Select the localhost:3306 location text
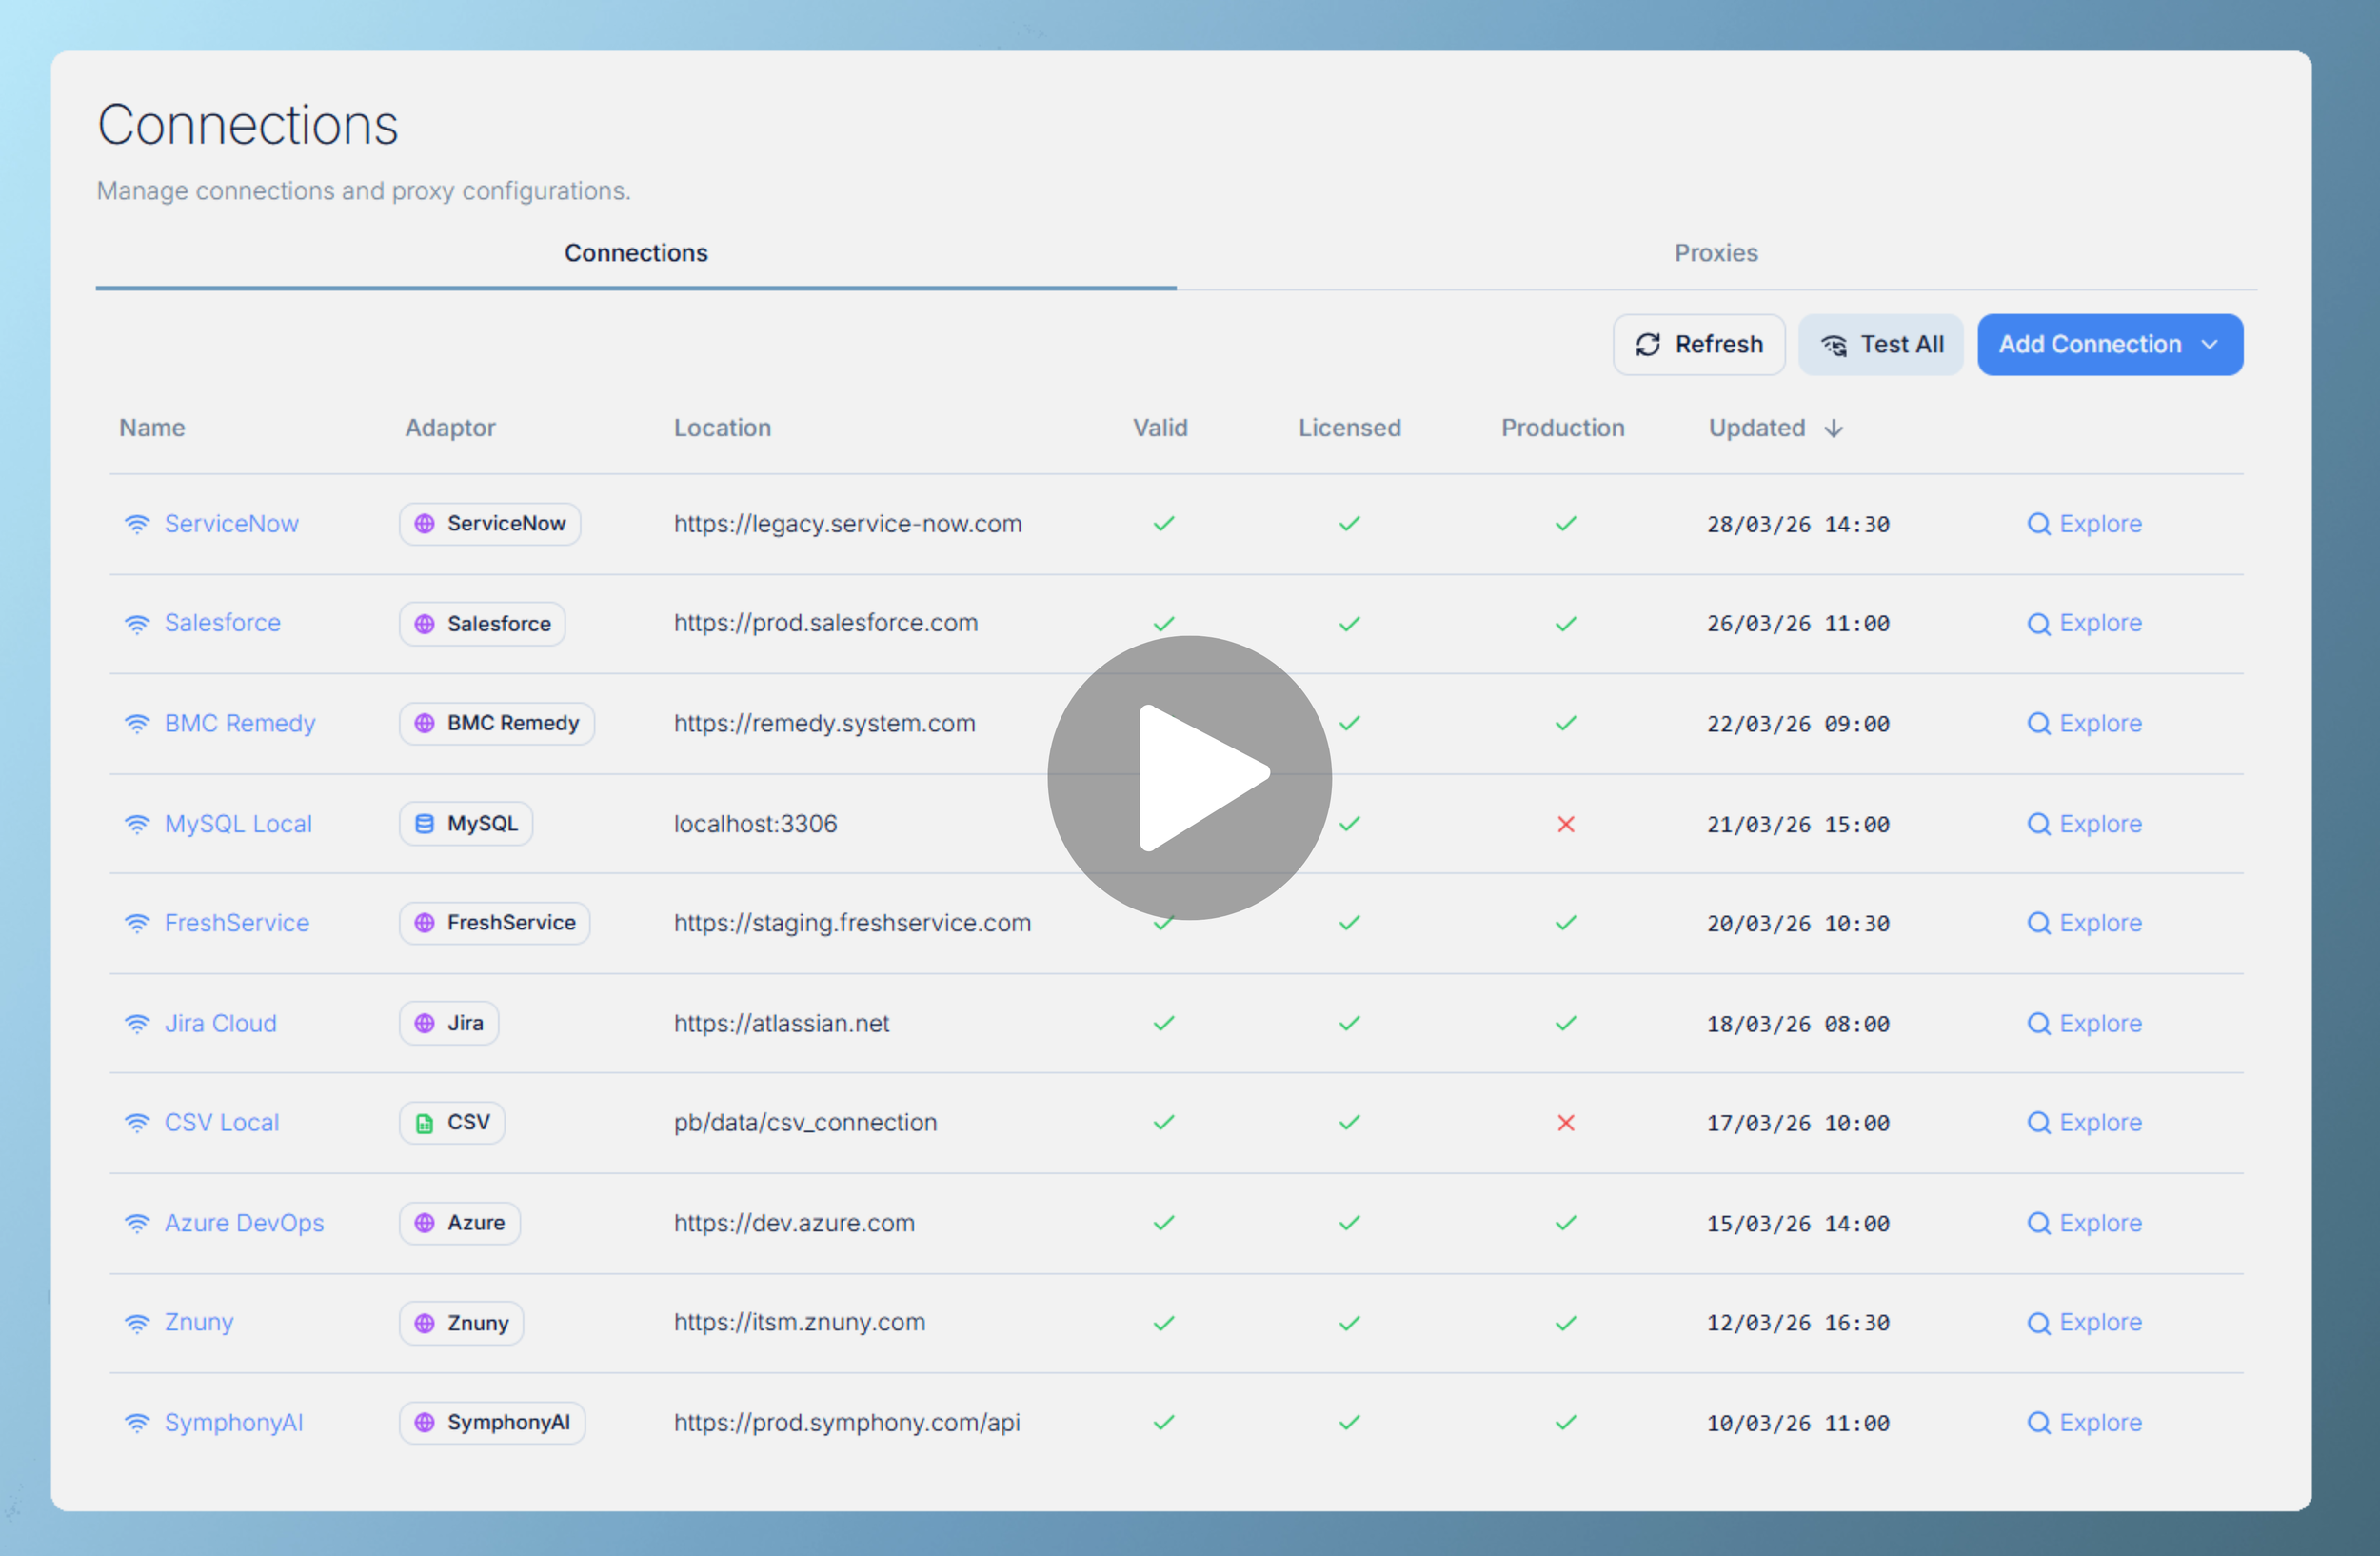This screenshot has height=1556, width=2380. tap(755, 824)
